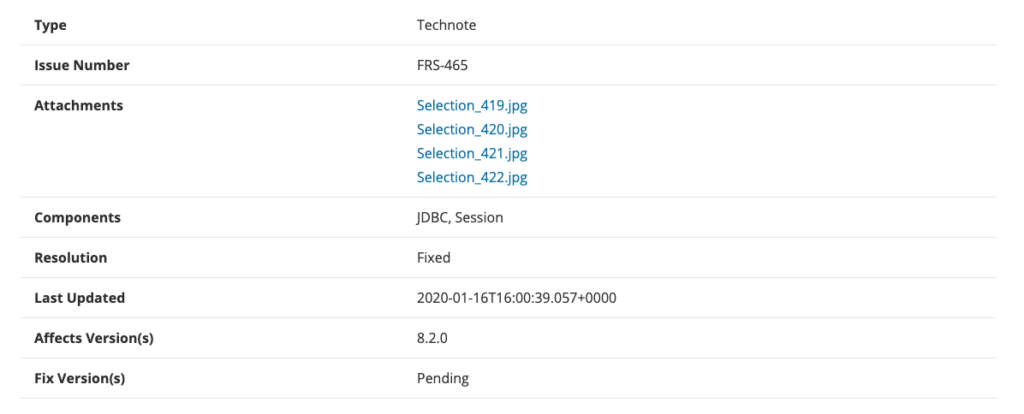
Task: Click the empty area beside the attachment links
Action: (758, 142)
